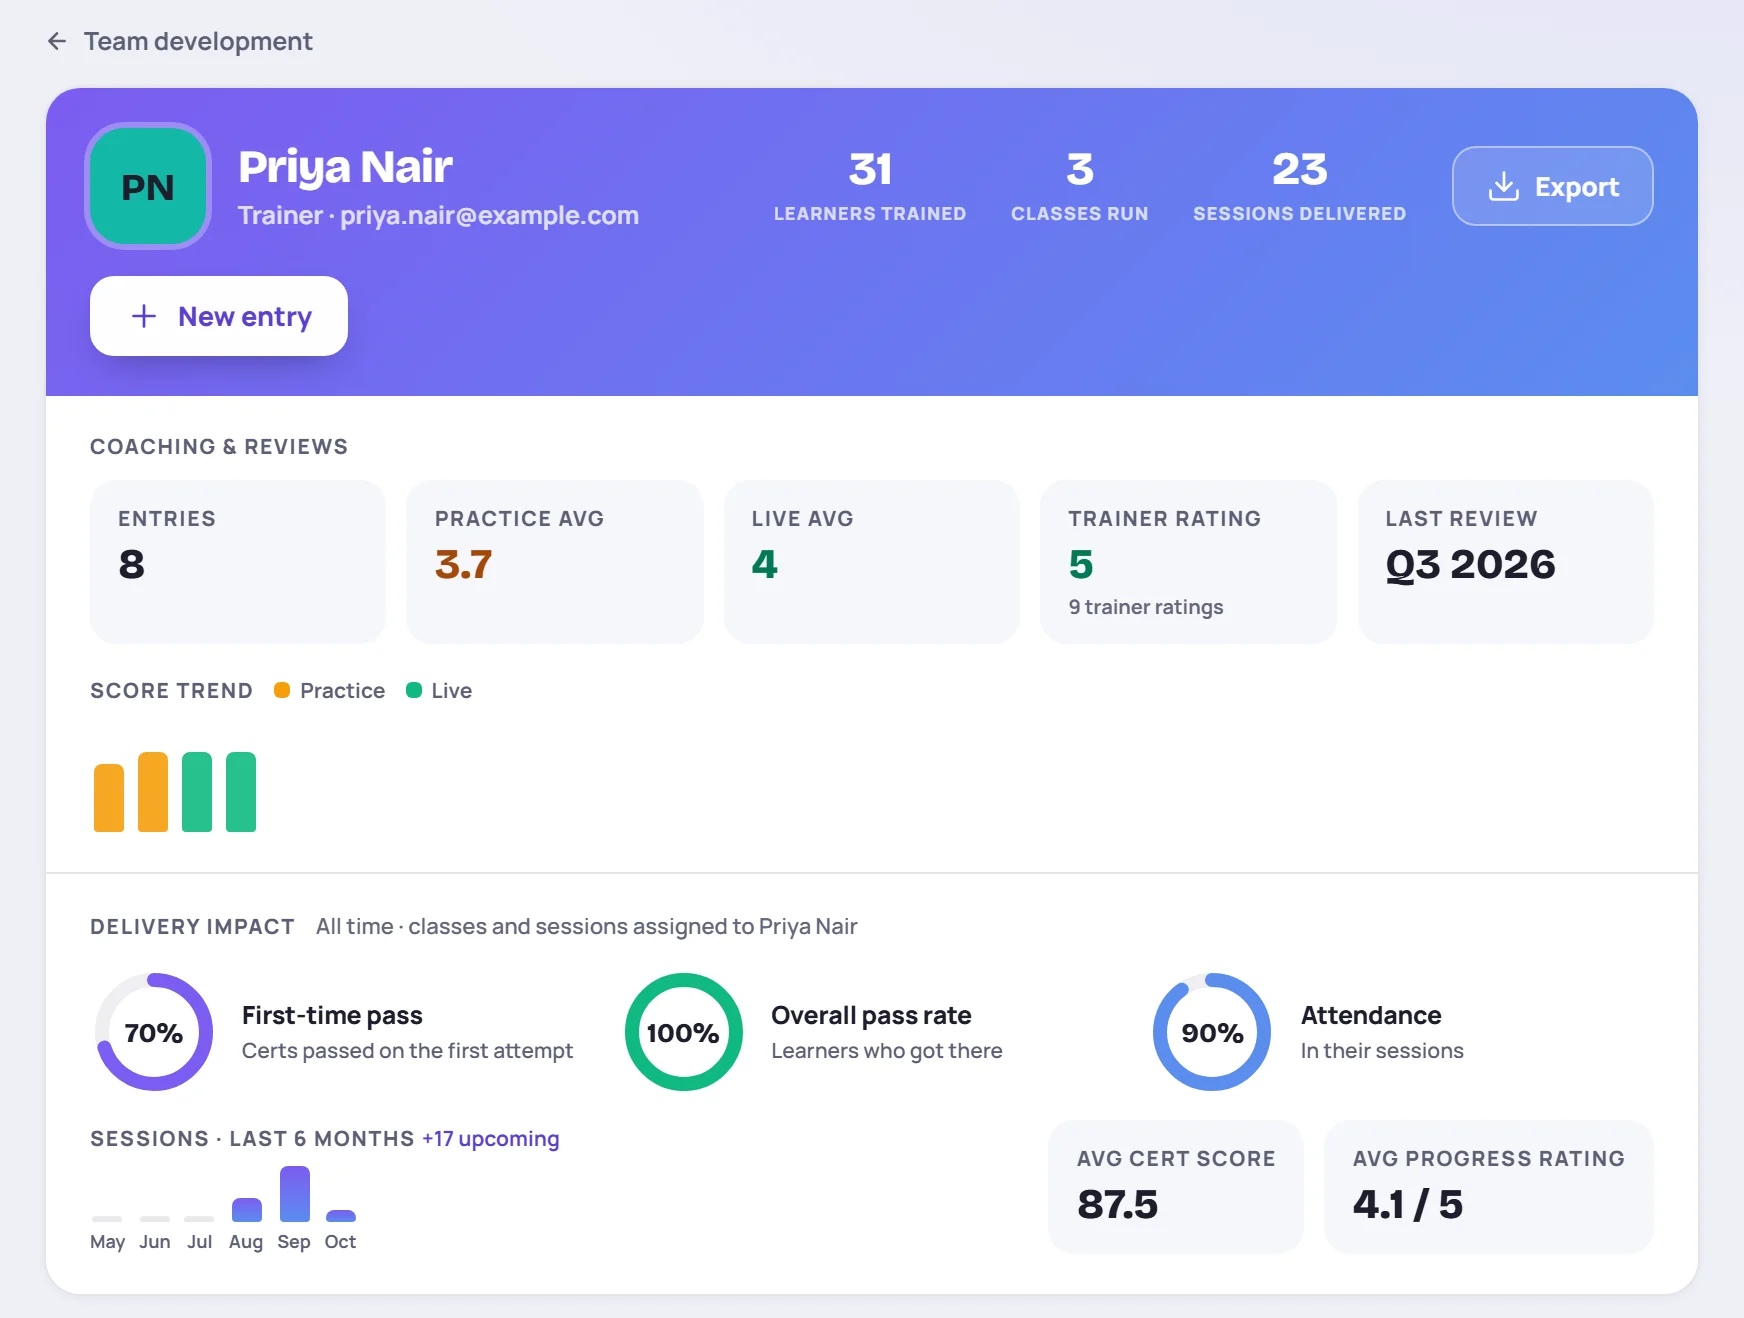Click the Practice Avg 3.7 card
Image resolution: width=1744 pixels, height=1318 pixels.
(555, 562)
